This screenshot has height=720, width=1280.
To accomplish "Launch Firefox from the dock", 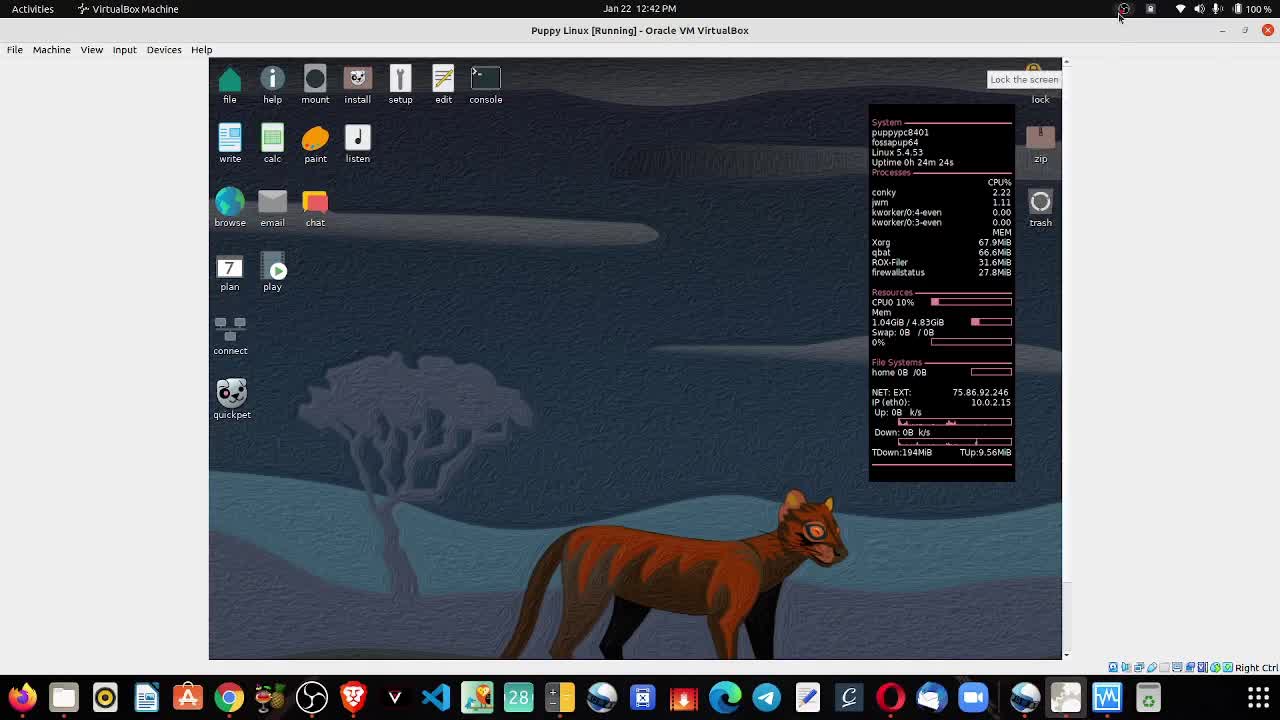I will coord(22,697).
